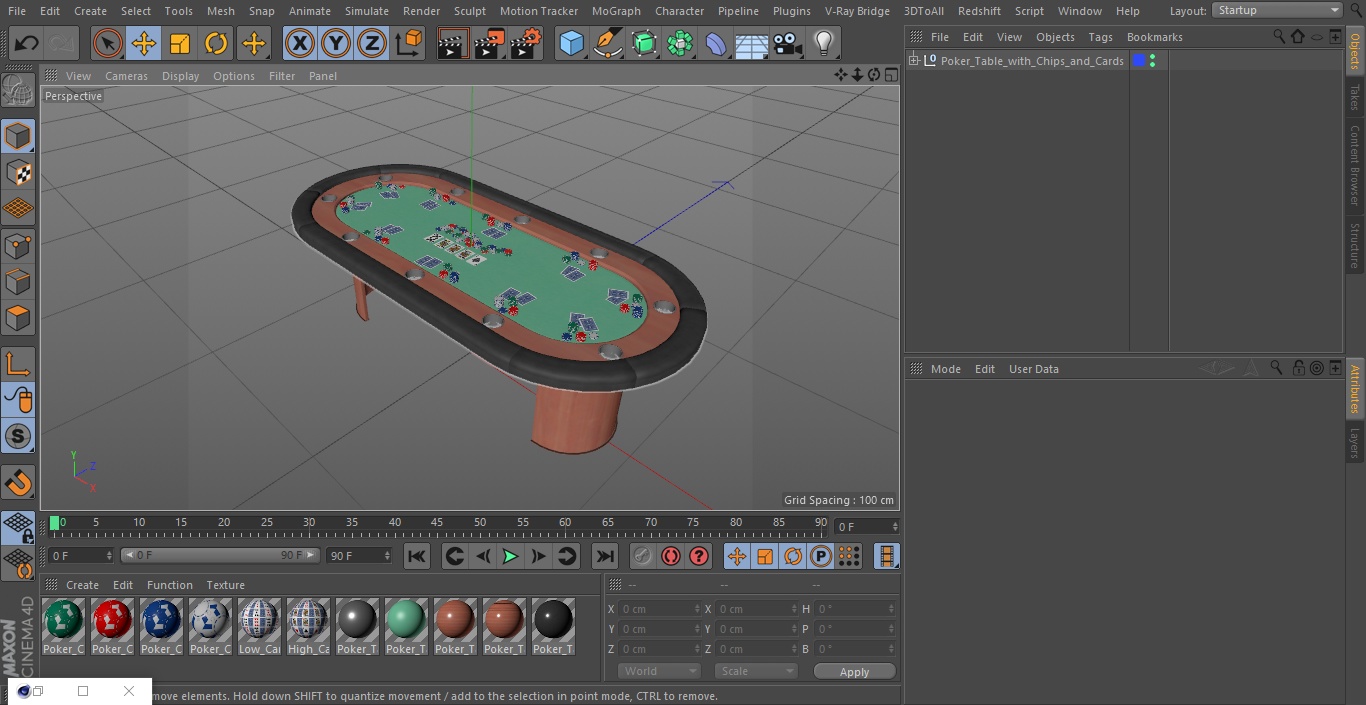Screen dimensions: 1366x705
Task: Switch to Edges mode
Action: click(18, 281)
